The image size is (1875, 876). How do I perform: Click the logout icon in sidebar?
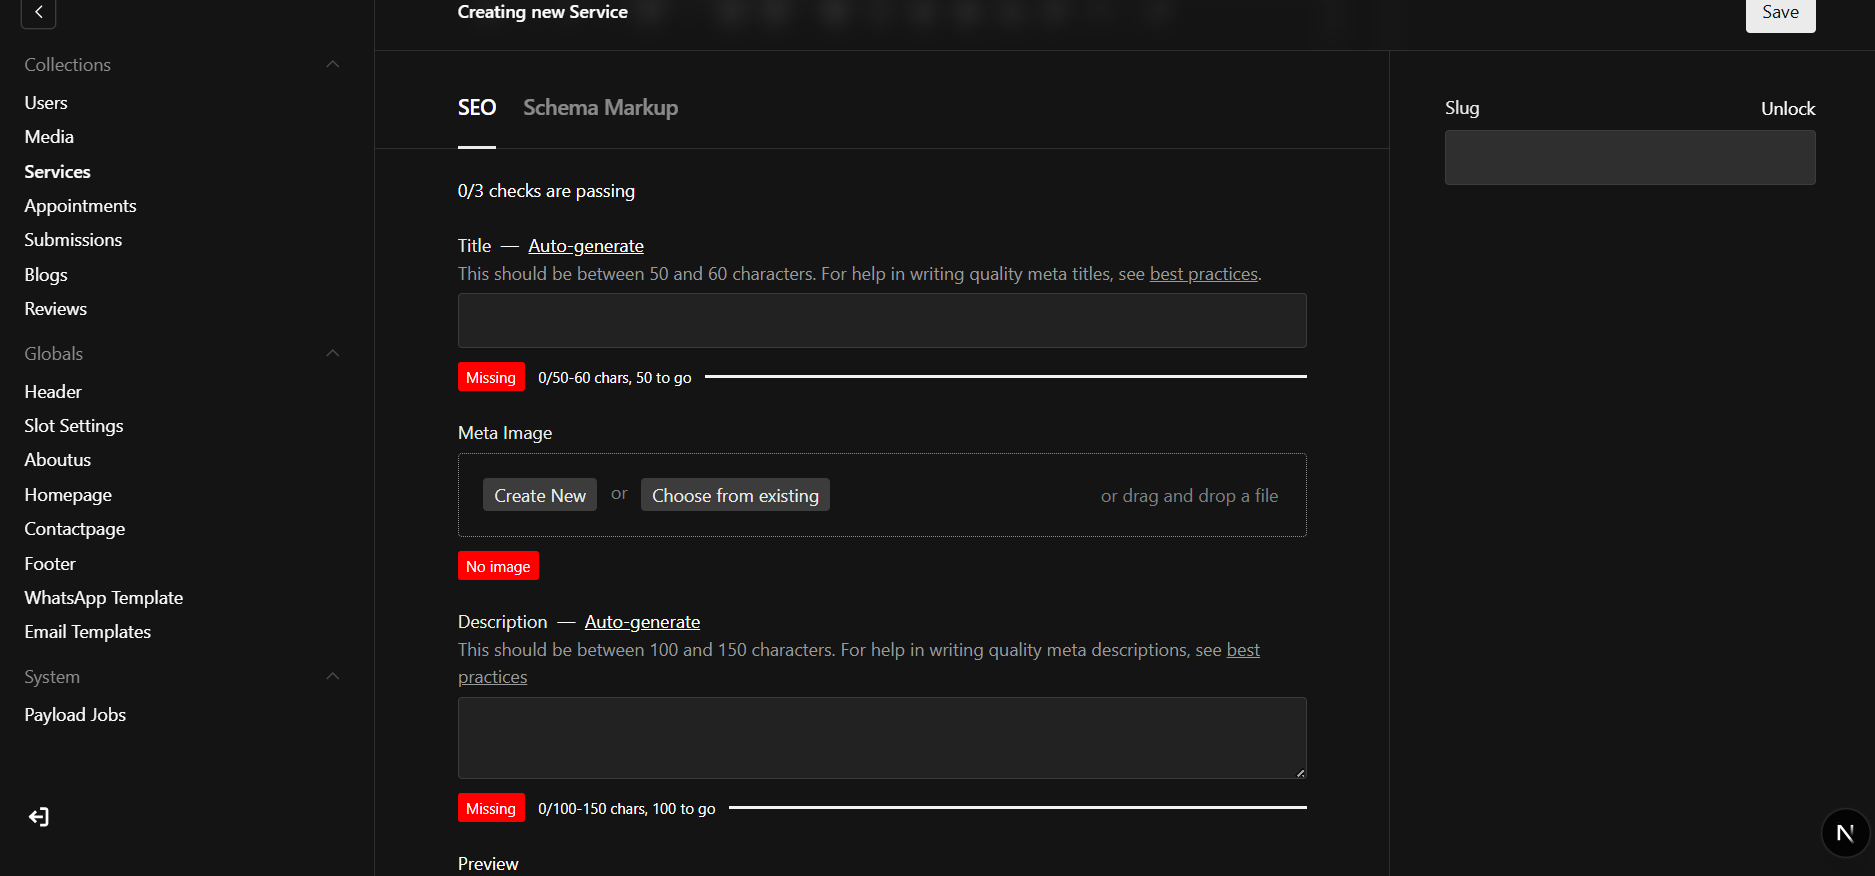38,817
